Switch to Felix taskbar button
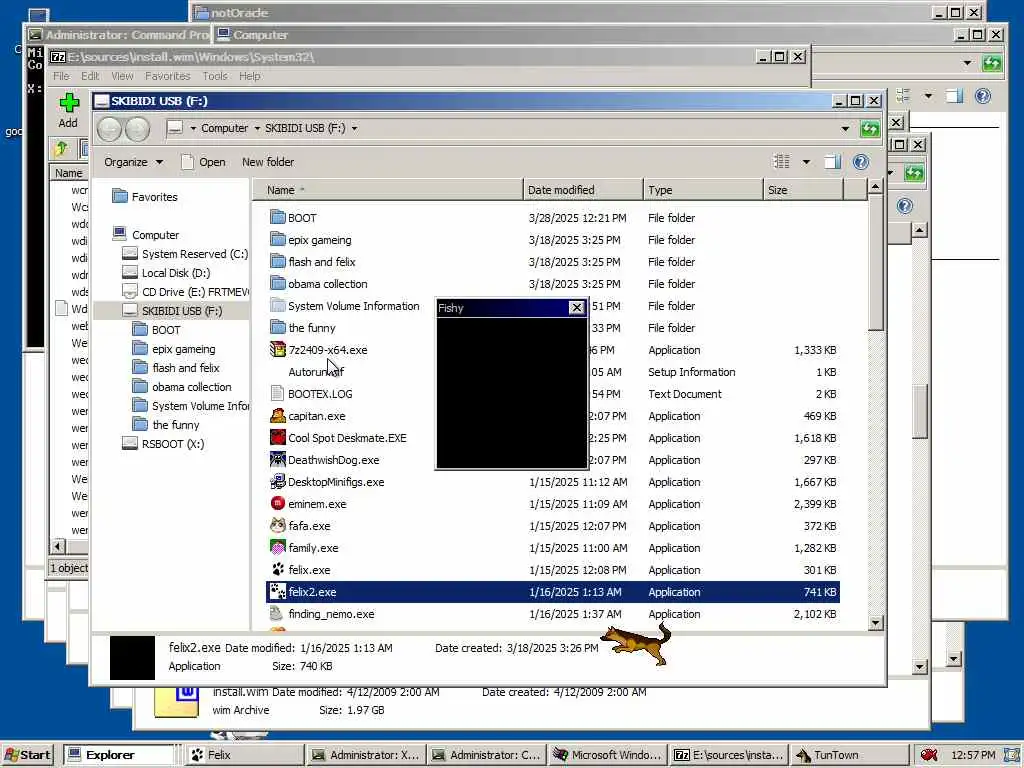 (x=244, y=755)
